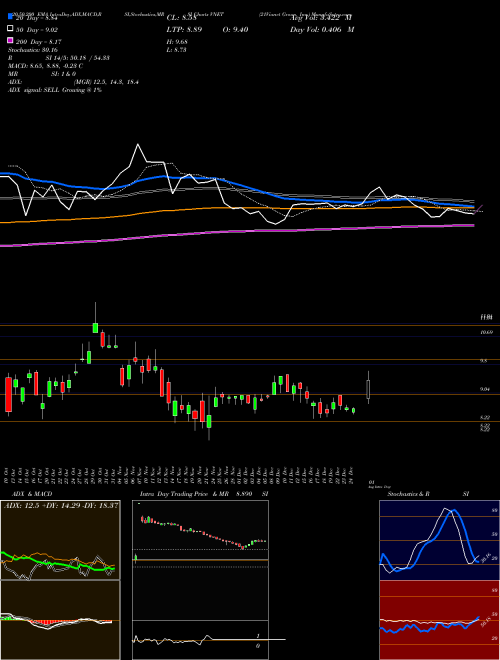Image resolution: width=500 pixels, height=660 pixels.
Task: Select the '200 Day - 8.17' legend text
Action: tap(38, 42)
